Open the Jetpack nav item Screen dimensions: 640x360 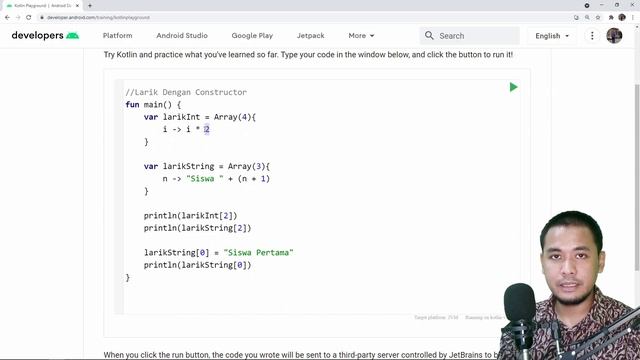pos(311,36)
